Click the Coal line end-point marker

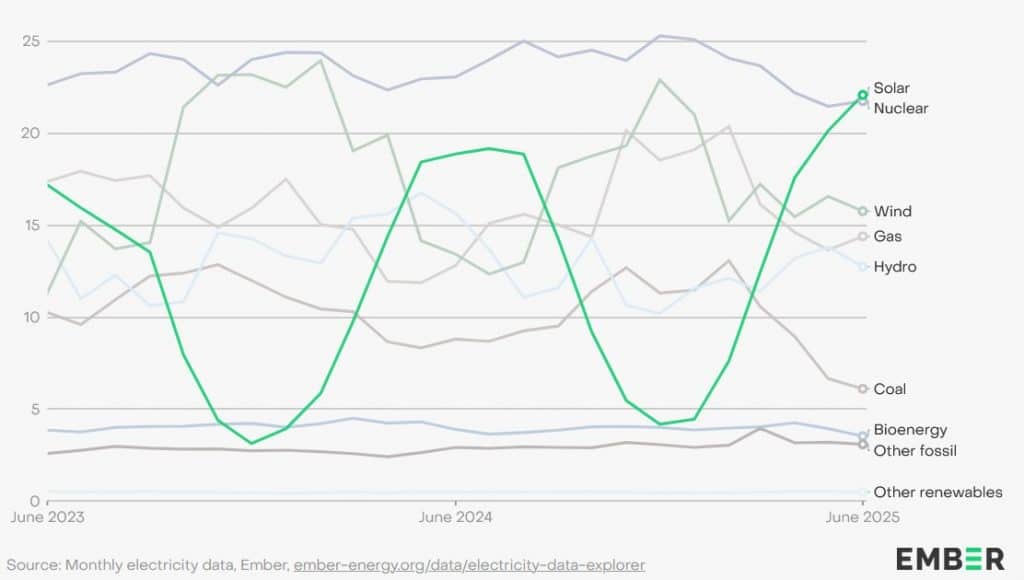click(x=863, y=389)
